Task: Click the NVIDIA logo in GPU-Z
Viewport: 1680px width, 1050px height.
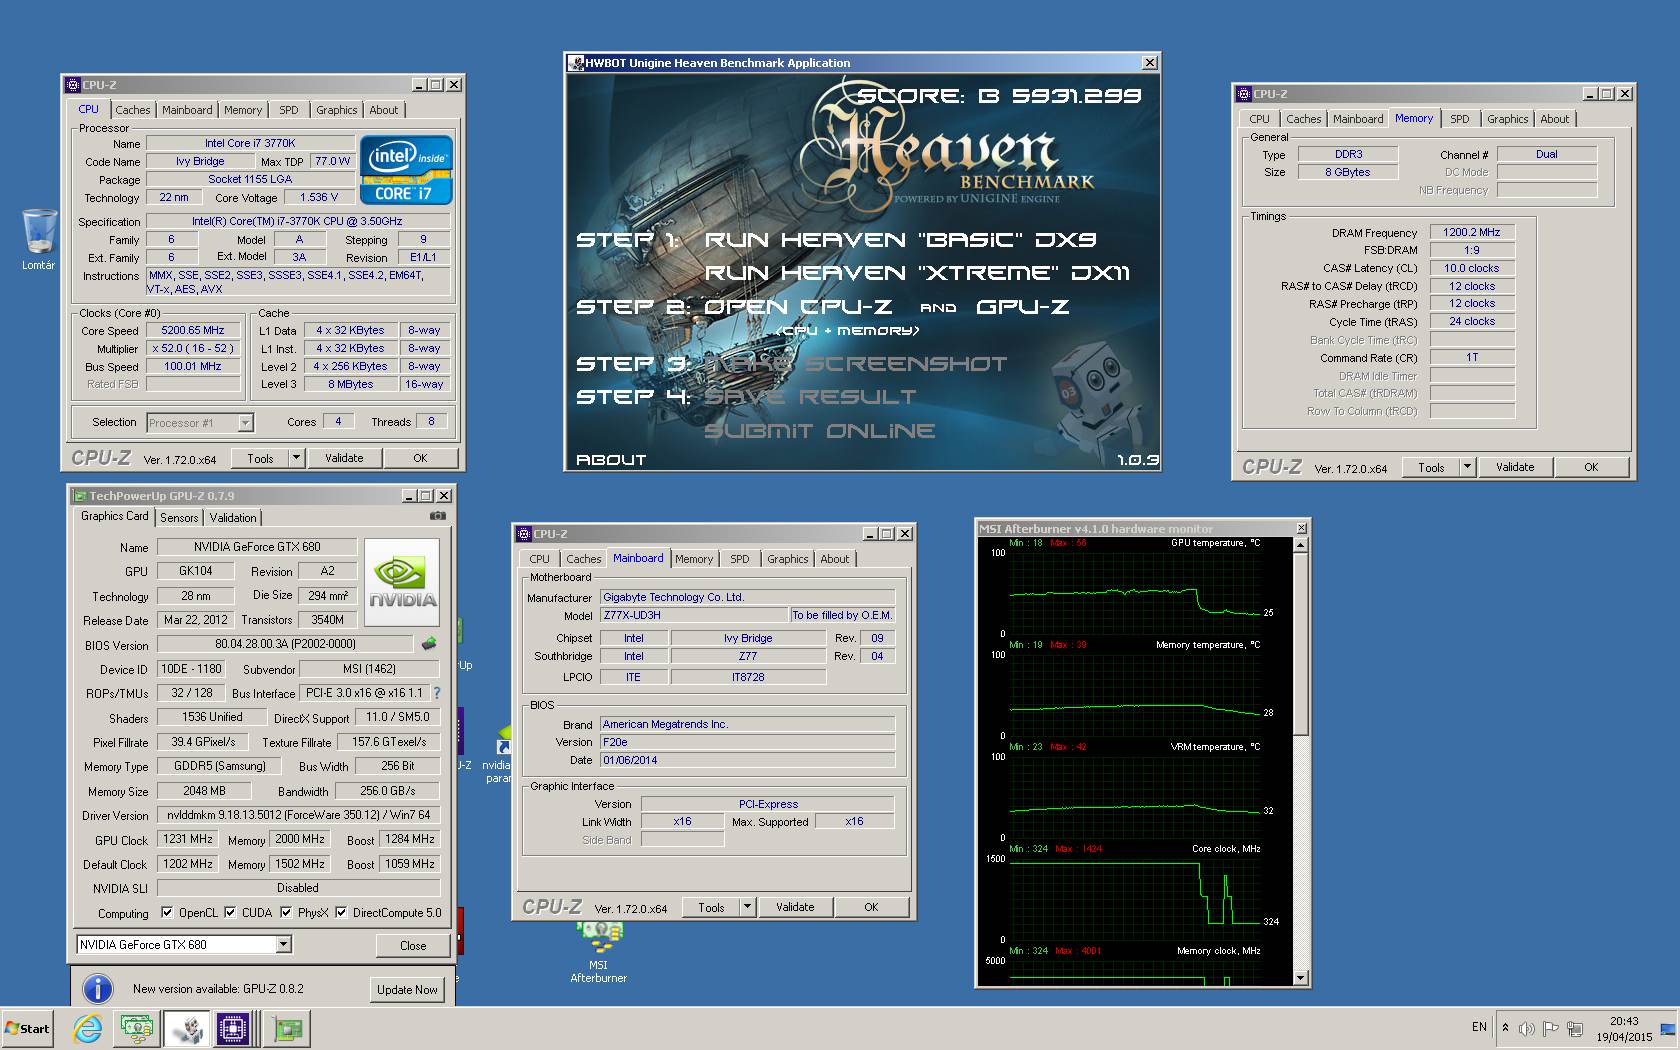Action: 402,582
